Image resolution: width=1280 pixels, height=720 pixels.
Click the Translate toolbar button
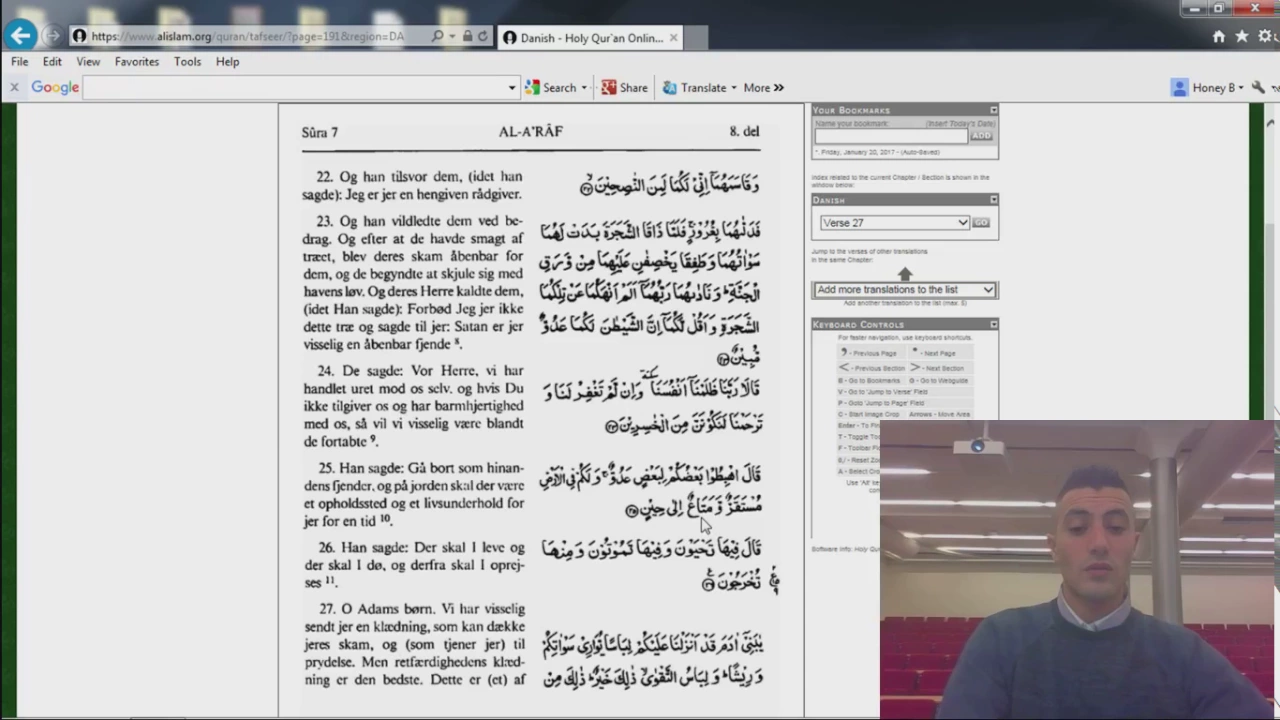(695, 88)
